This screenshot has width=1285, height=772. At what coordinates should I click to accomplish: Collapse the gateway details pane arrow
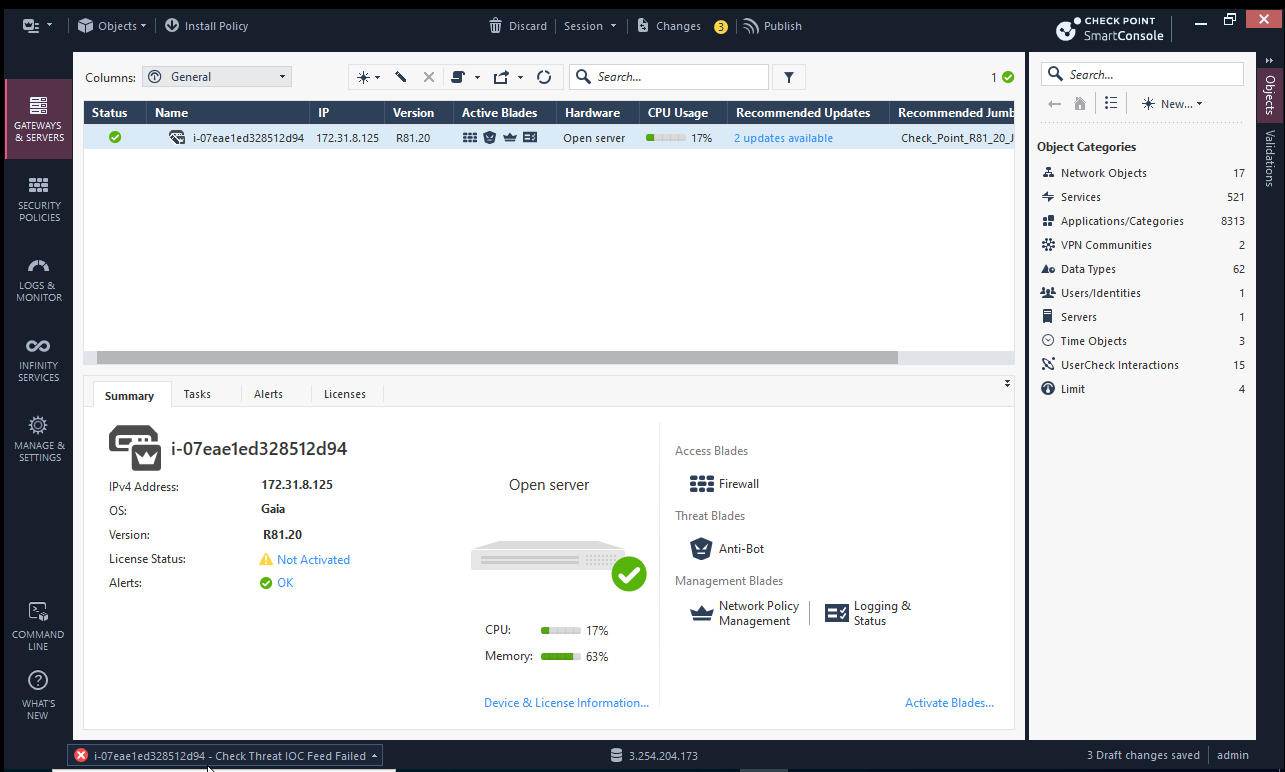[x=1007, y=383]
